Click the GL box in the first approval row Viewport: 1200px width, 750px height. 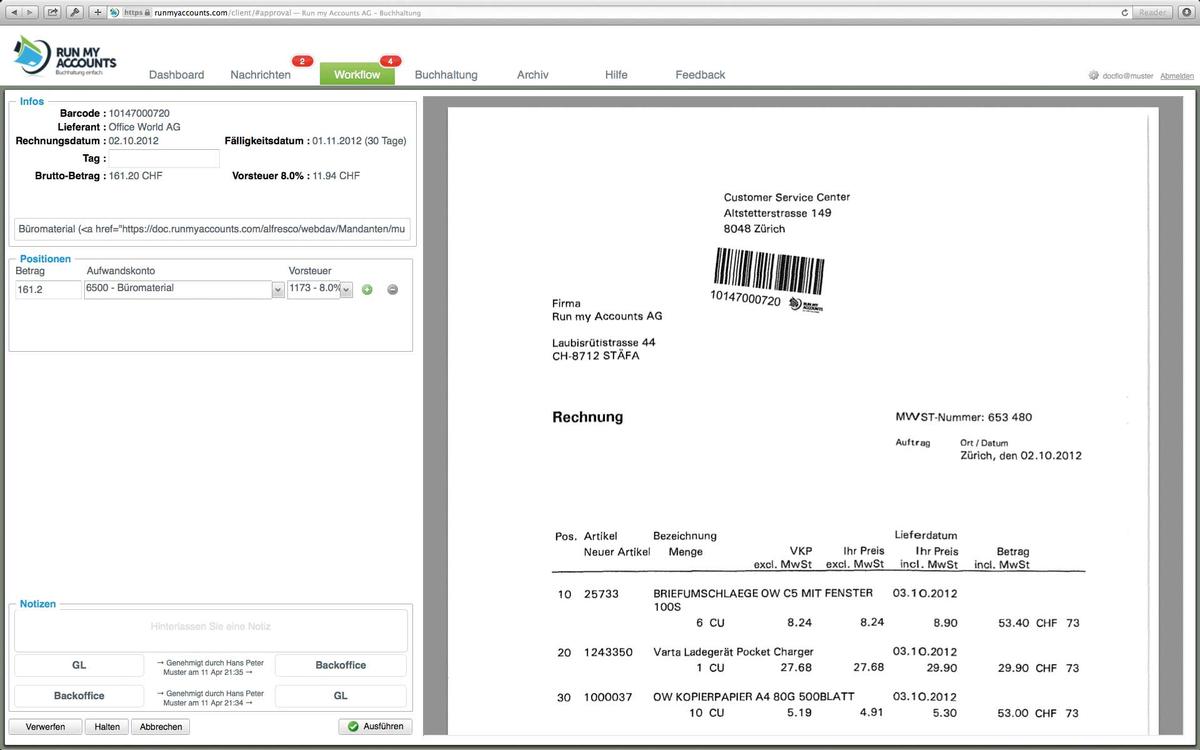79,665
